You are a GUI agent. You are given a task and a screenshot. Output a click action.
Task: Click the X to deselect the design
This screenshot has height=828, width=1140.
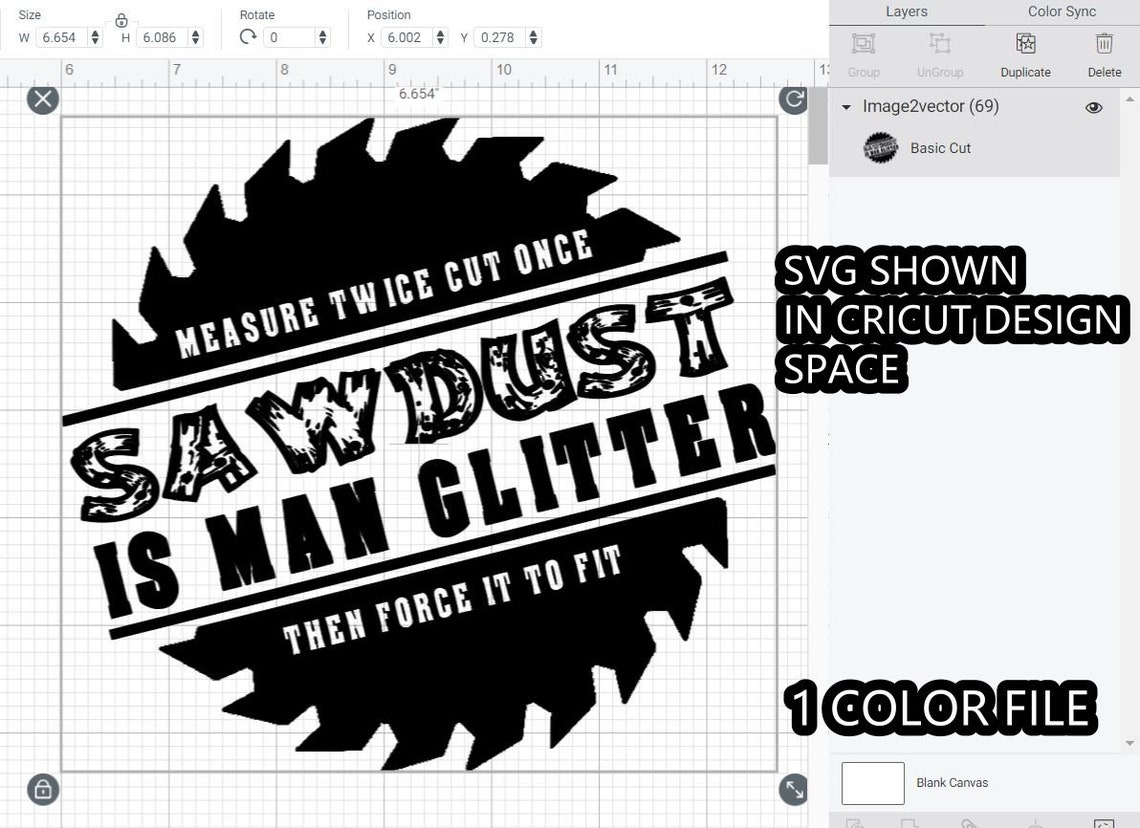[x=42, y=98]
